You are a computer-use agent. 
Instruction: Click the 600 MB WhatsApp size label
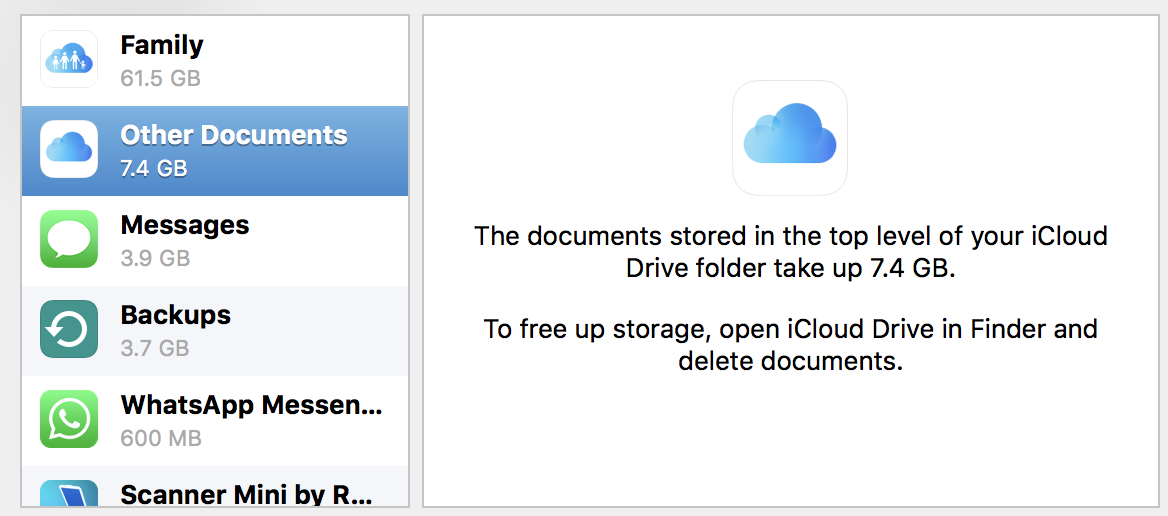click(x=160, y=438)
